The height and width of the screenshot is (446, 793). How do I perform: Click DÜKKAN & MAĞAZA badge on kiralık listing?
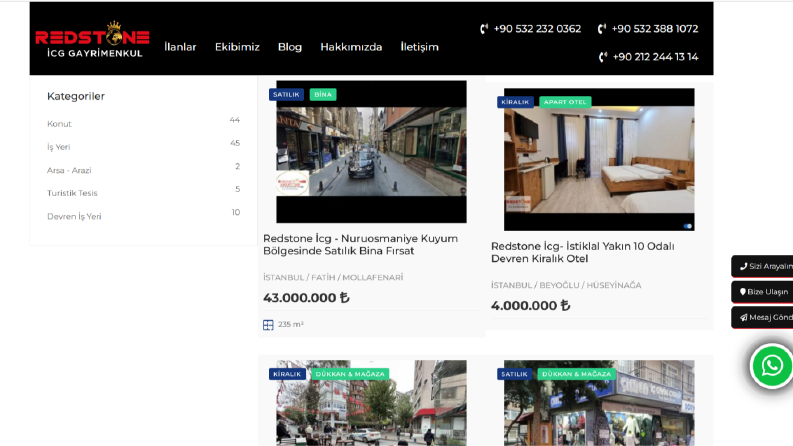(350, 374)
